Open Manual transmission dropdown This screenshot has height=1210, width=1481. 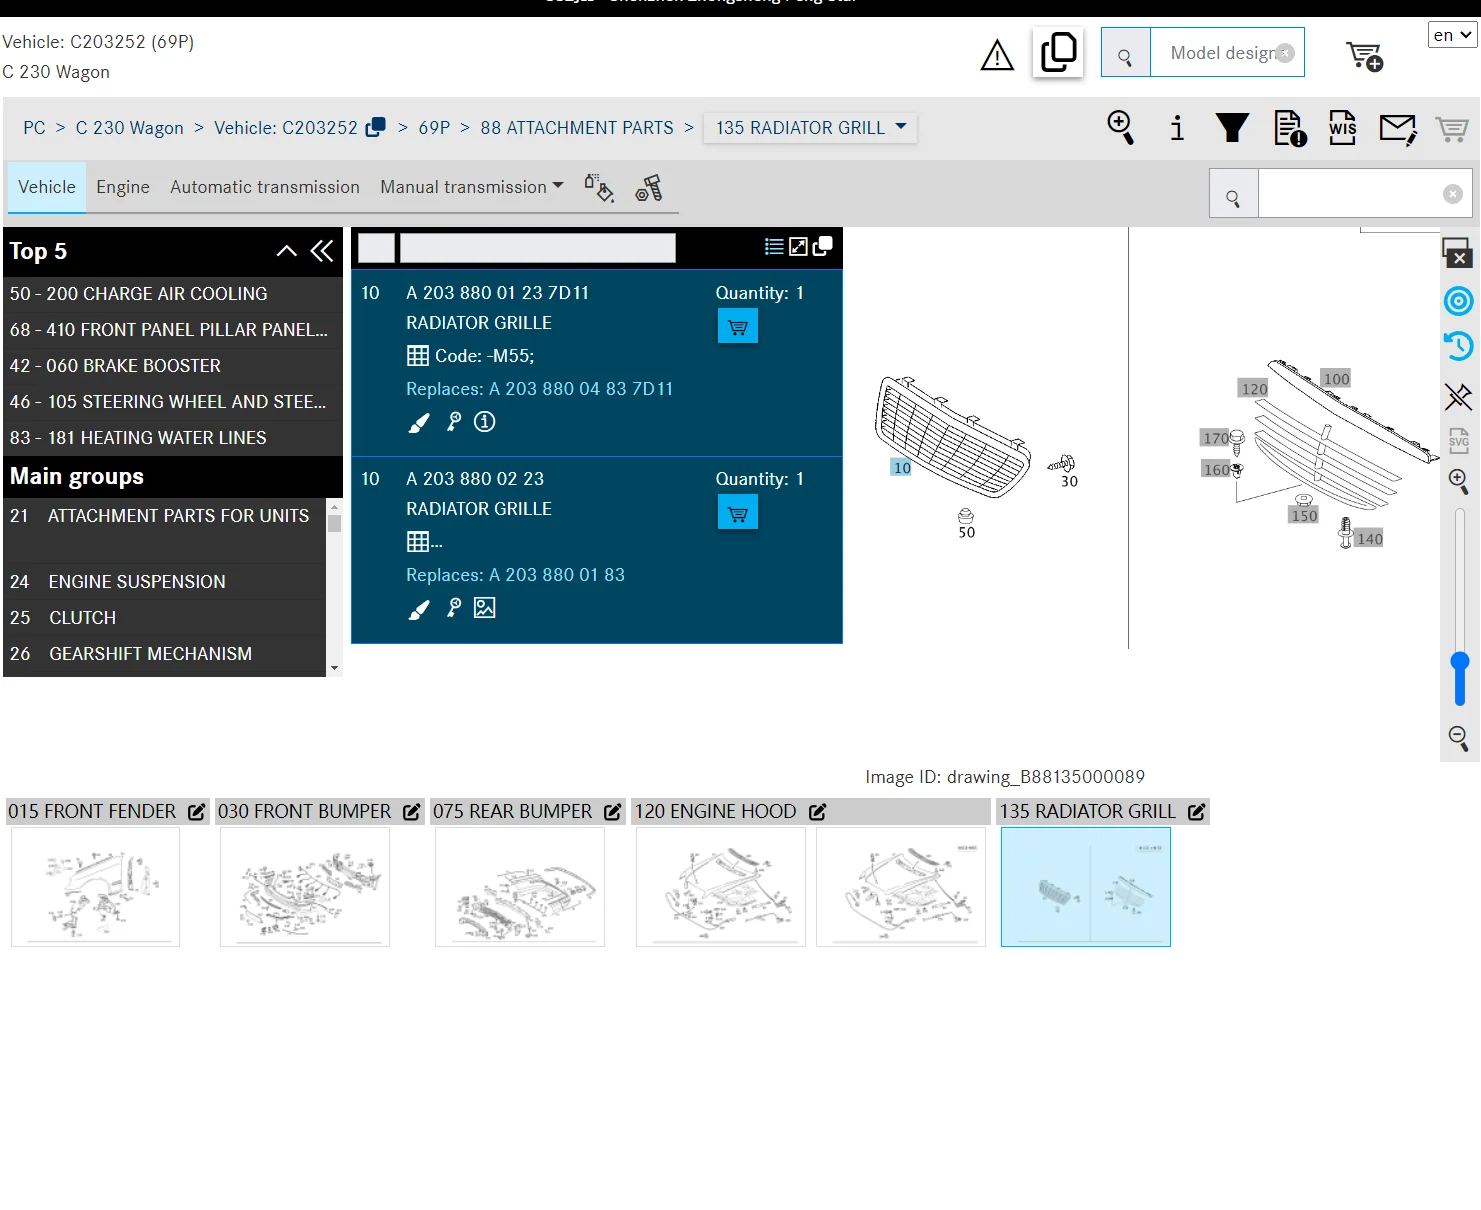[x=471, y=187]
